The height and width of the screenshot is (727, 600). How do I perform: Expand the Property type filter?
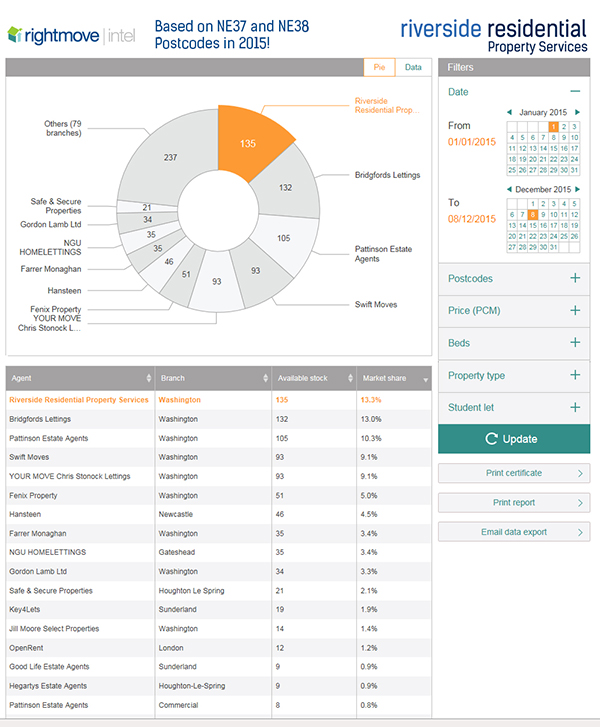(x=575, y=375)
